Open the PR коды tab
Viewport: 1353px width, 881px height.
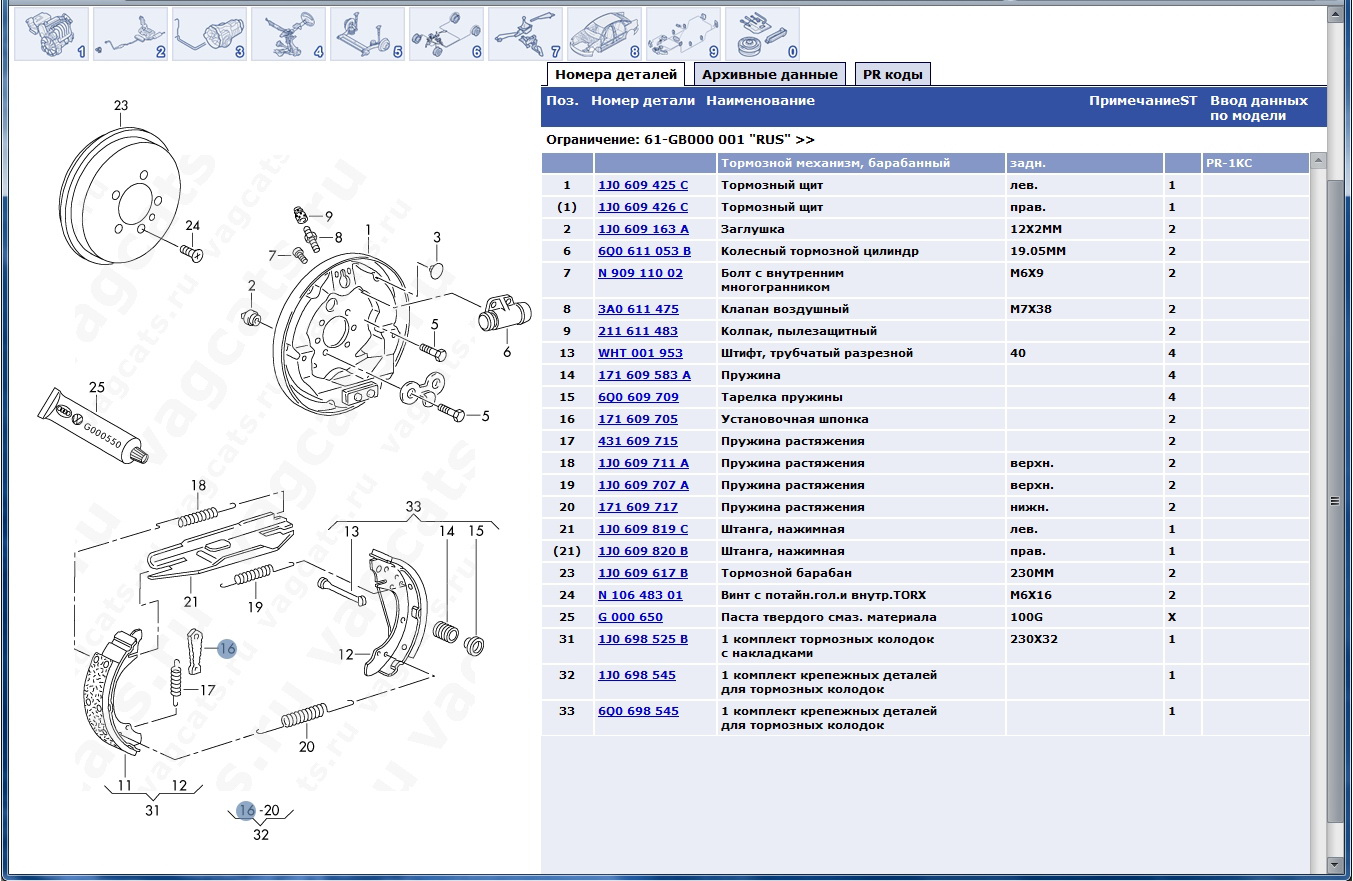[x=892, y=74]
